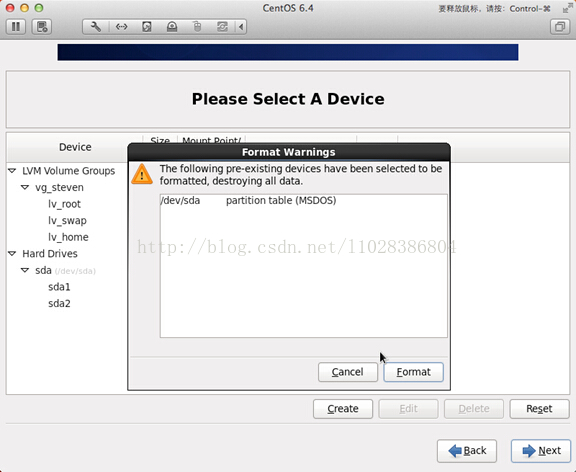Screen dimensions: 576x472
Task: Select the /dev/sda partition table entry
Action: click(303, 201)
